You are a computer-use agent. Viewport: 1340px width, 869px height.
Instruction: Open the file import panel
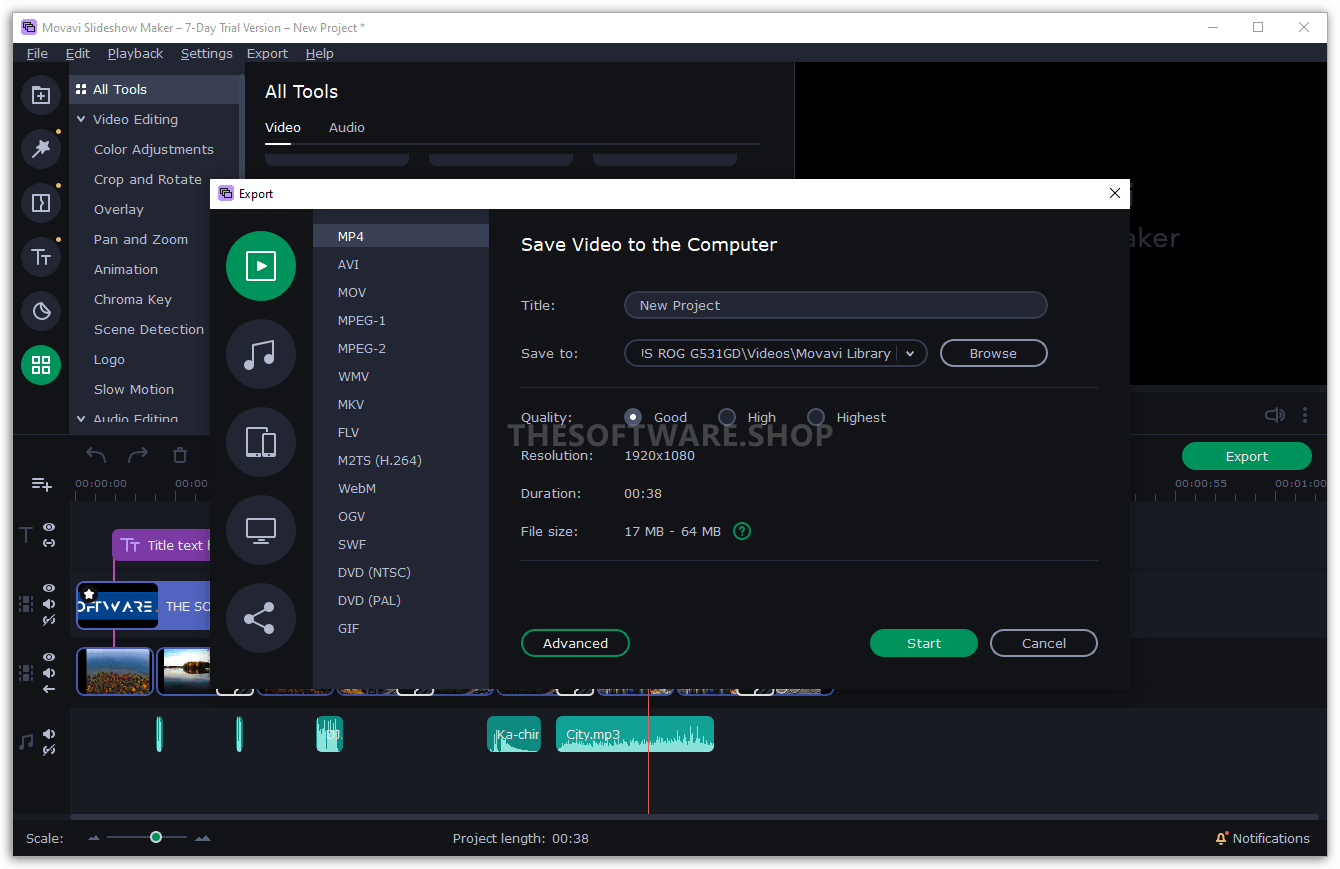(41, 94)
